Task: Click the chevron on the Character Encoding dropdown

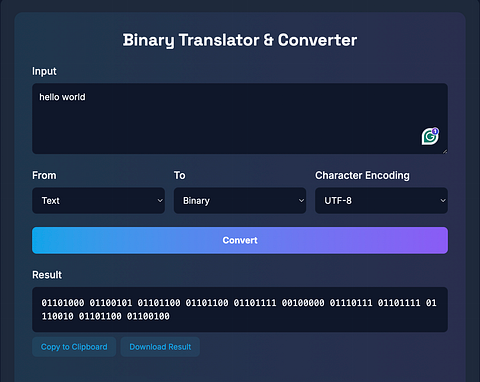Action: [x=443, y=201]
